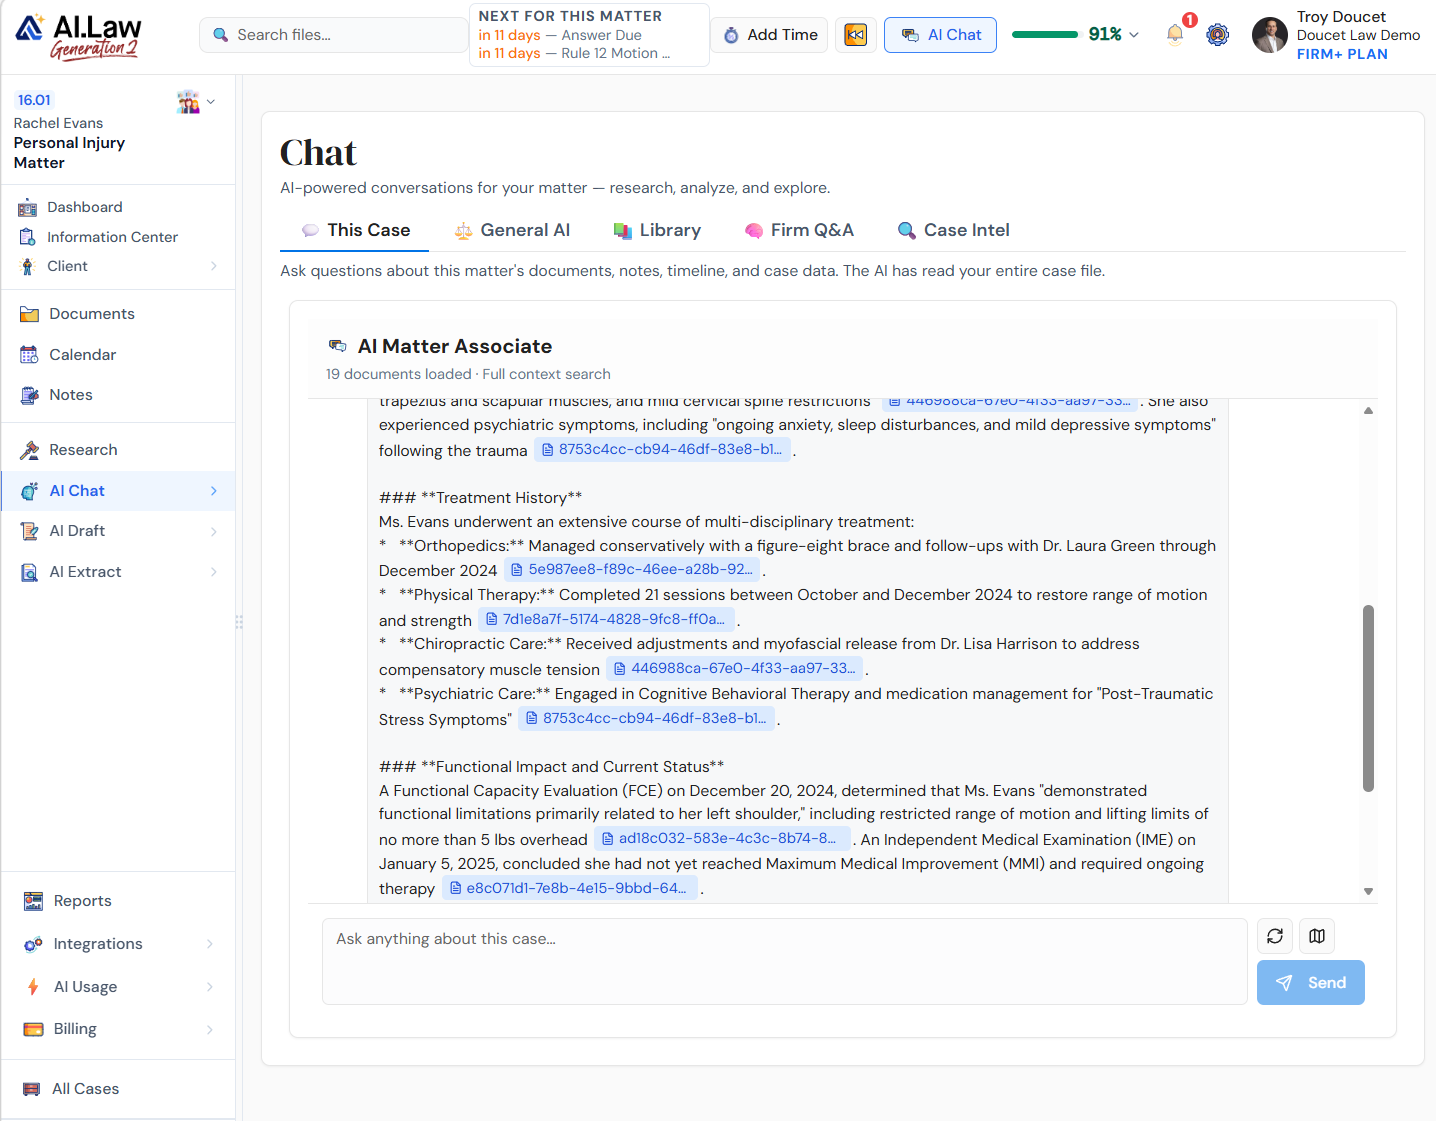The width and height of the screenshot is (1436, 1121).
Task: Click Troy Doucet profile avatar
Action: (1269, 35)
